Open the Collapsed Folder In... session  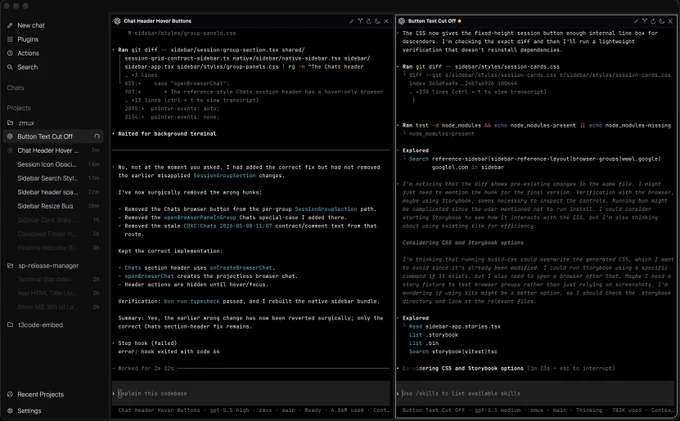pyautogui.click(x=53, y=234)
